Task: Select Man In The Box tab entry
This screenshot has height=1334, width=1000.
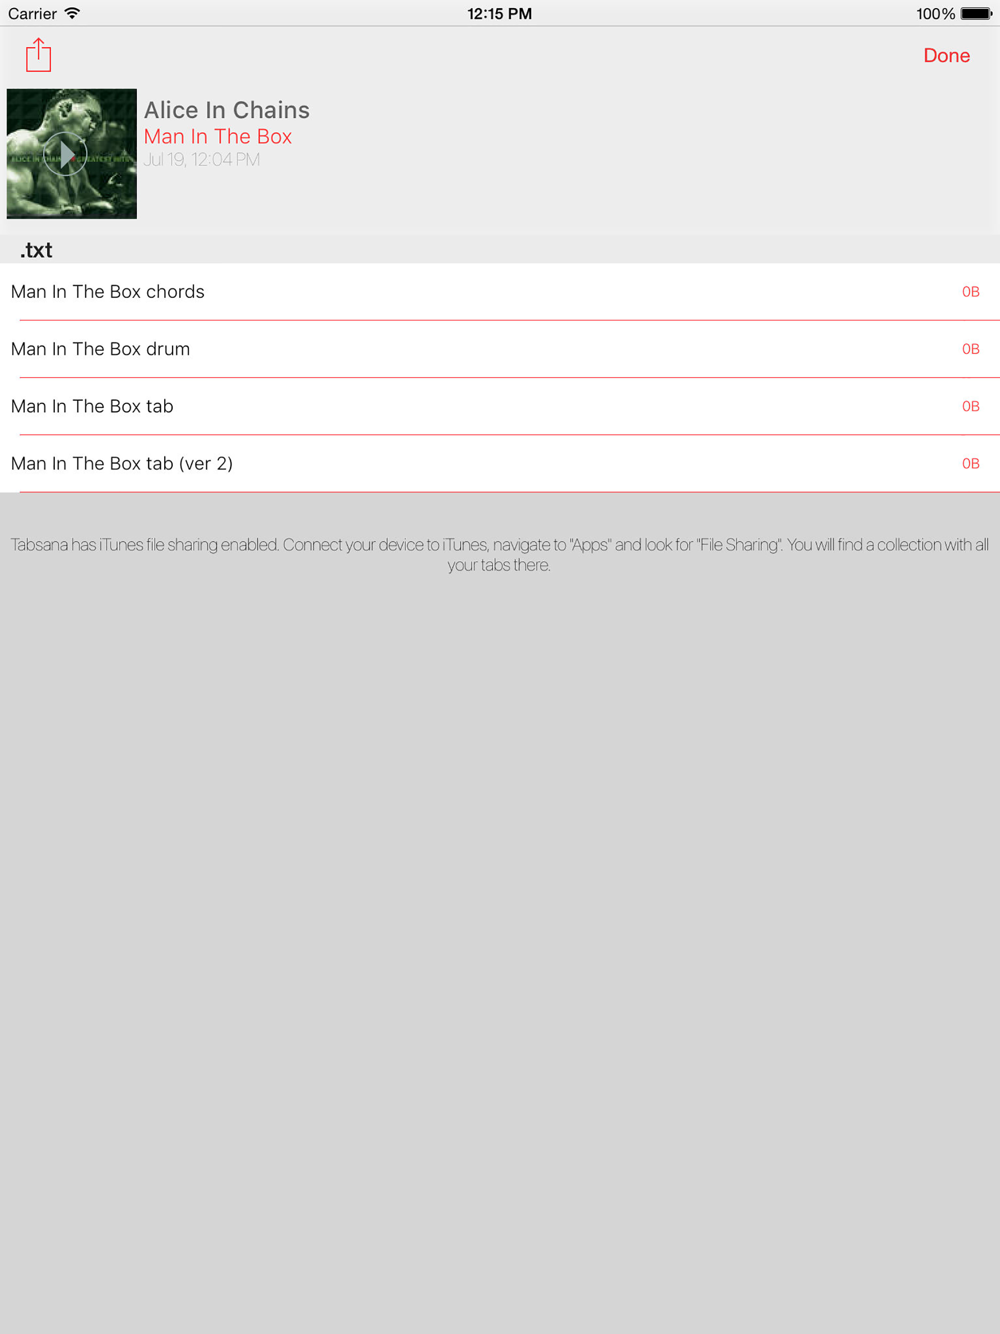Action: pos(500,406)
